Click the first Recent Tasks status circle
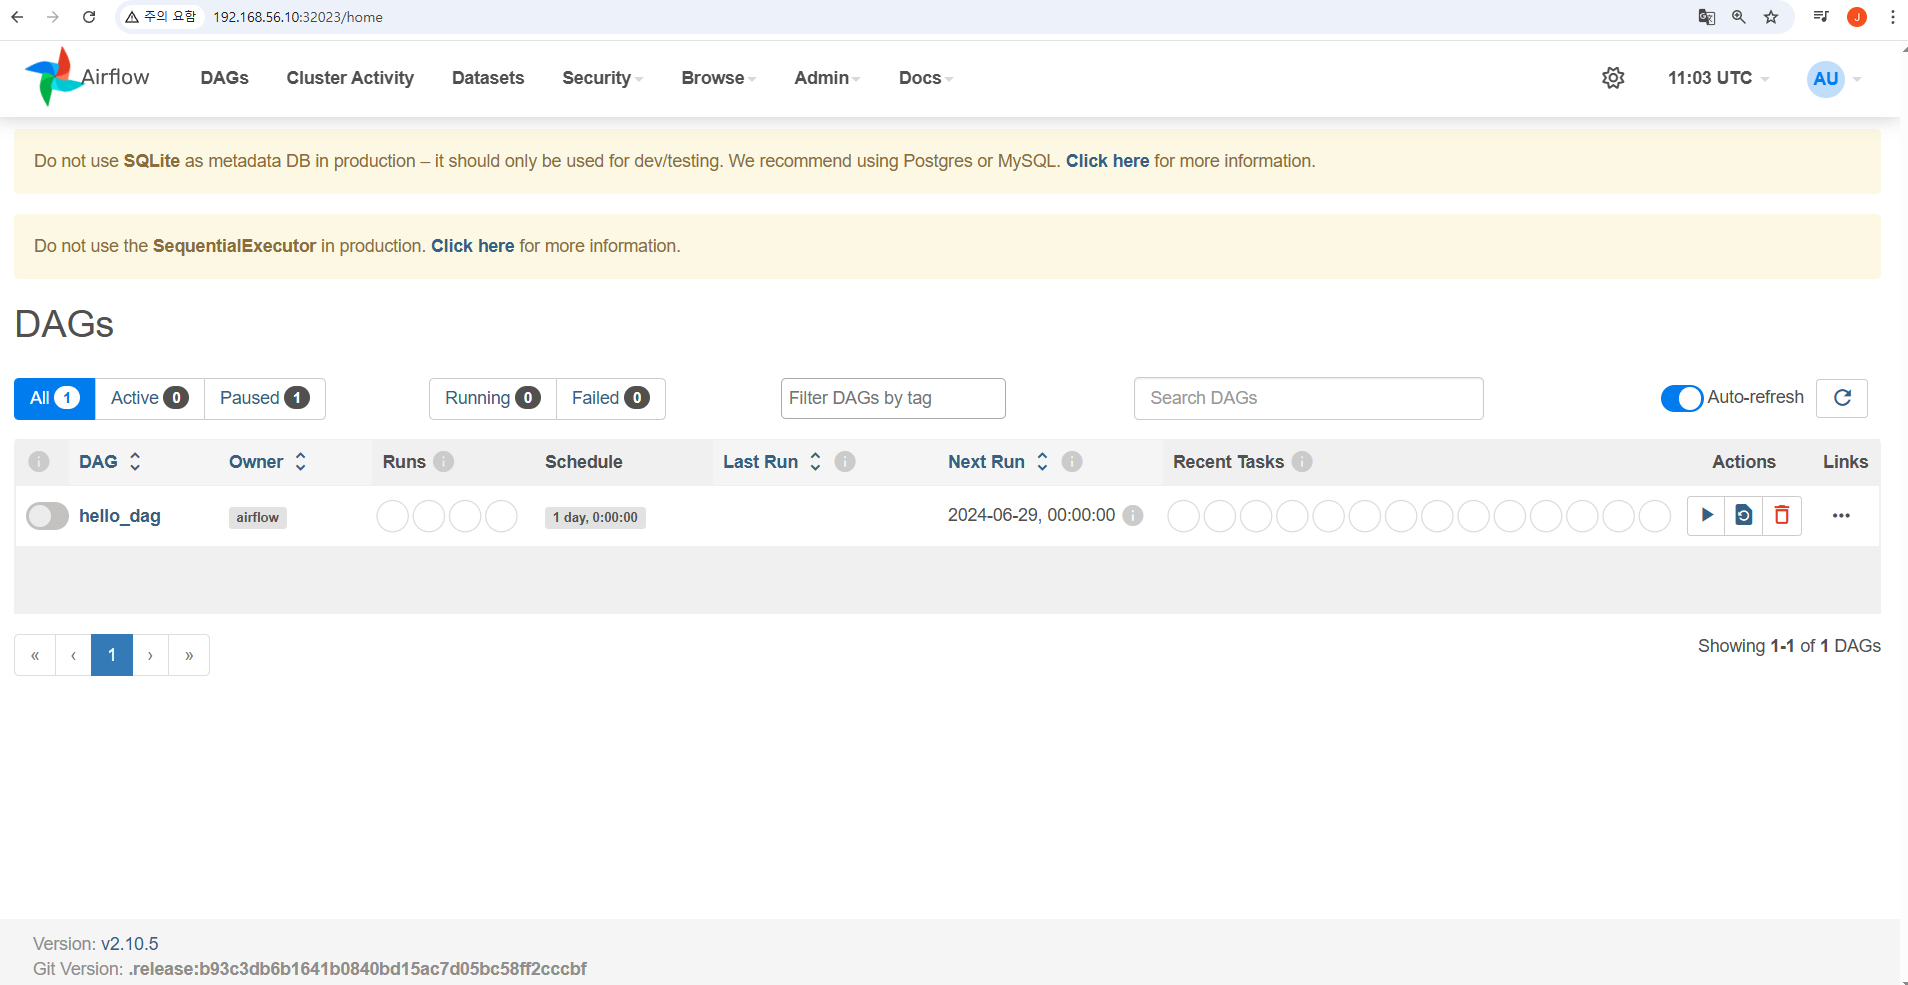Image resolution: width=1908 pixels, height=985 pixels. tap(1183, 516)
